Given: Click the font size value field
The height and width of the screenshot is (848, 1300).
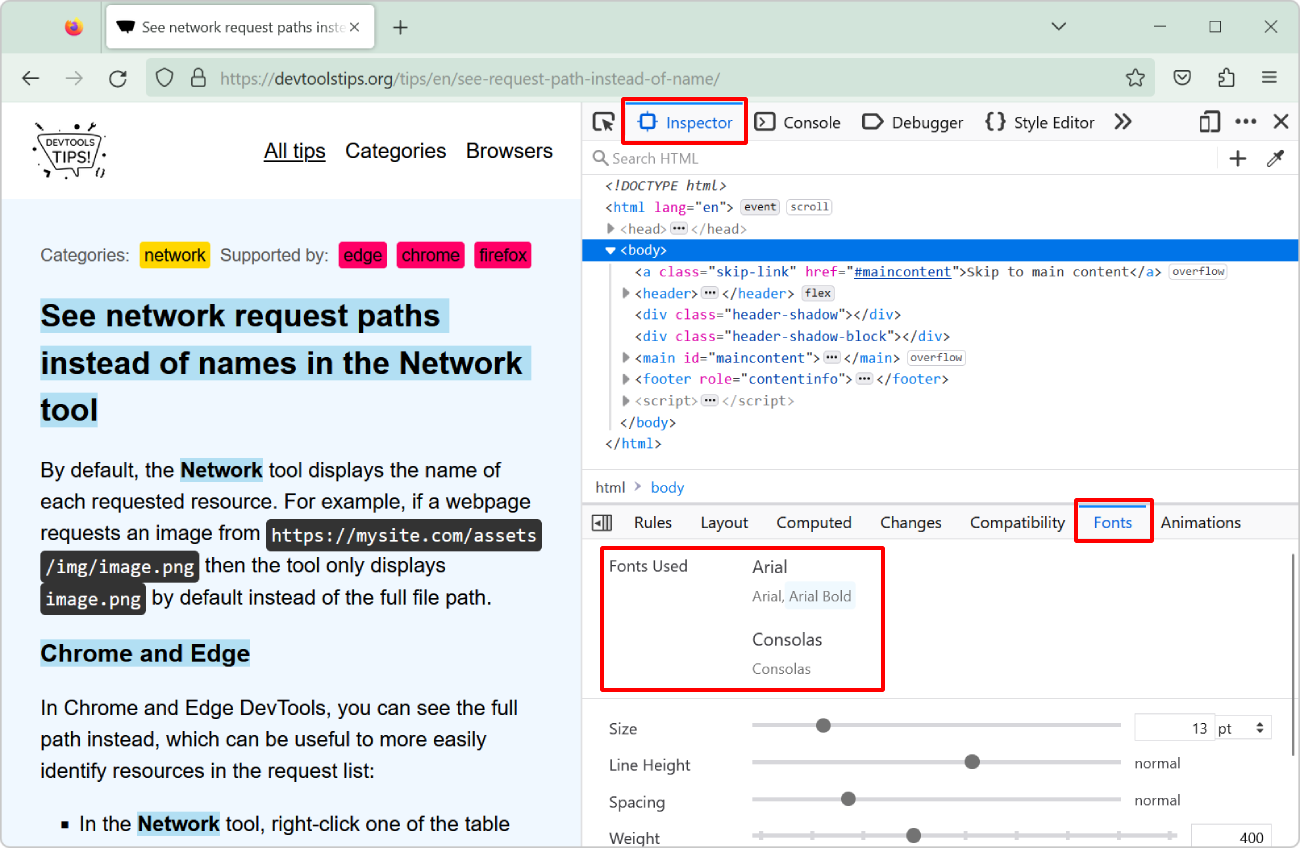Looking at the screenshot, I should pos(1173,728).
